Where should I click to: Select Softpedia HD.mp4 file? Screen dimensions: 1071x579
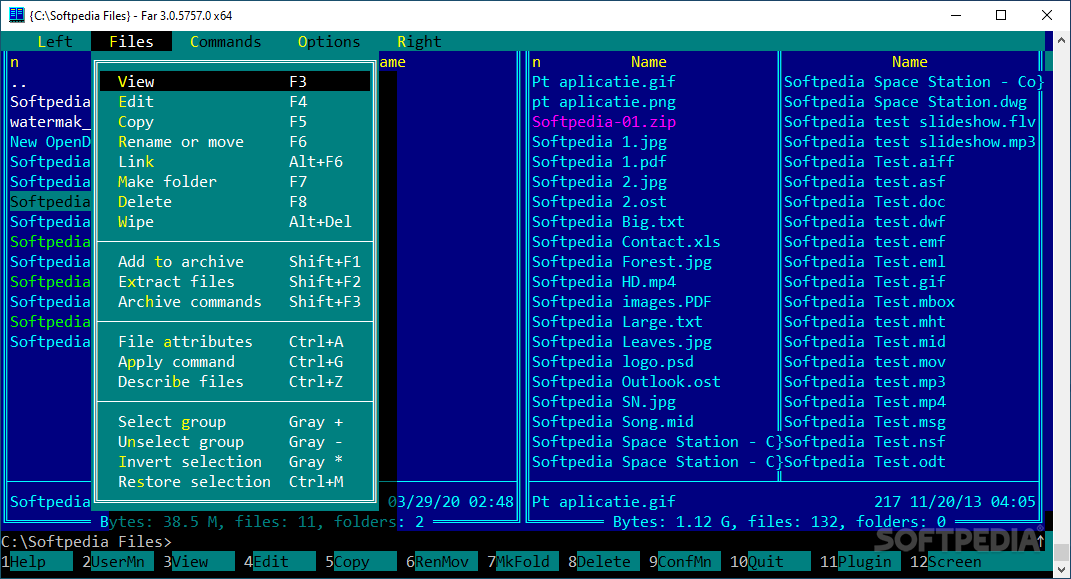[604, 281]
